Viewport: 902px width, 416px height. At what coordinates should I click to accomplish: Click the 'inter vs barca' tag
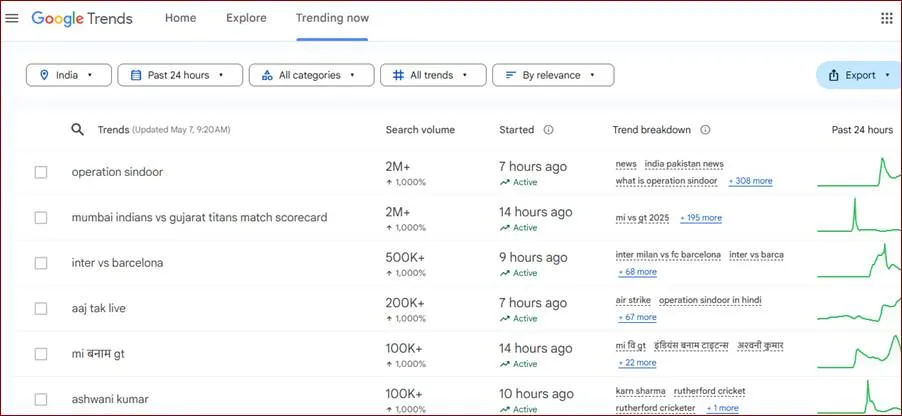pos(756,255)
